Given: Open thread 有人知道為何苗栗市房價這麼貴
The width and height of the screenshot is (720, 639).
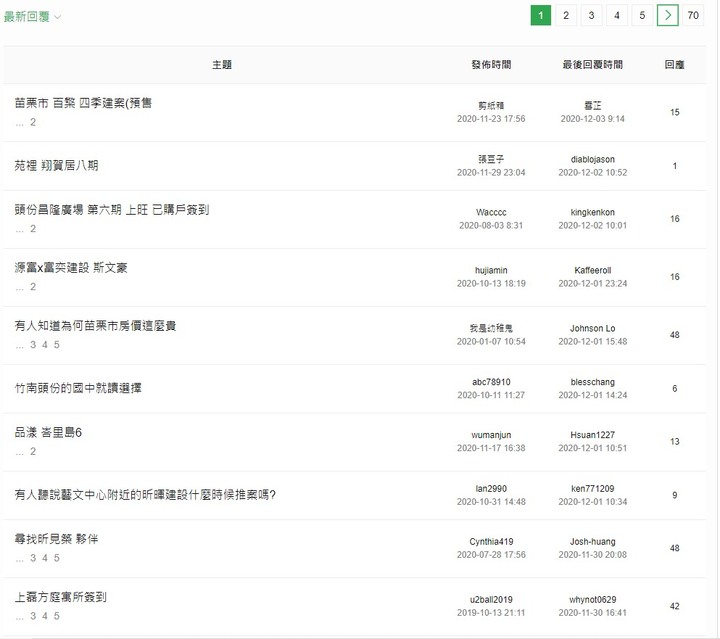Looking at the screenshot, I should [x=96, y=325].
